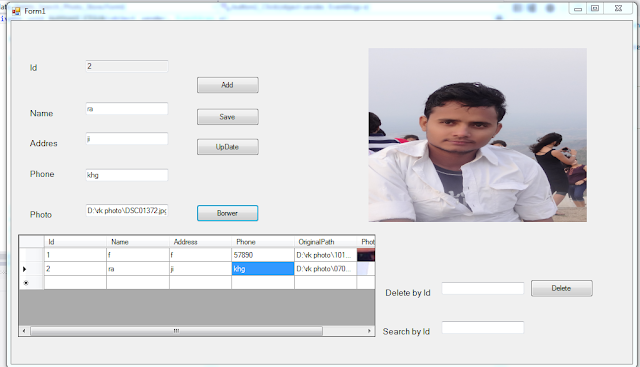Click the person photo preview
This screenshot has height=367, width=640.
(x=478, y=135)
